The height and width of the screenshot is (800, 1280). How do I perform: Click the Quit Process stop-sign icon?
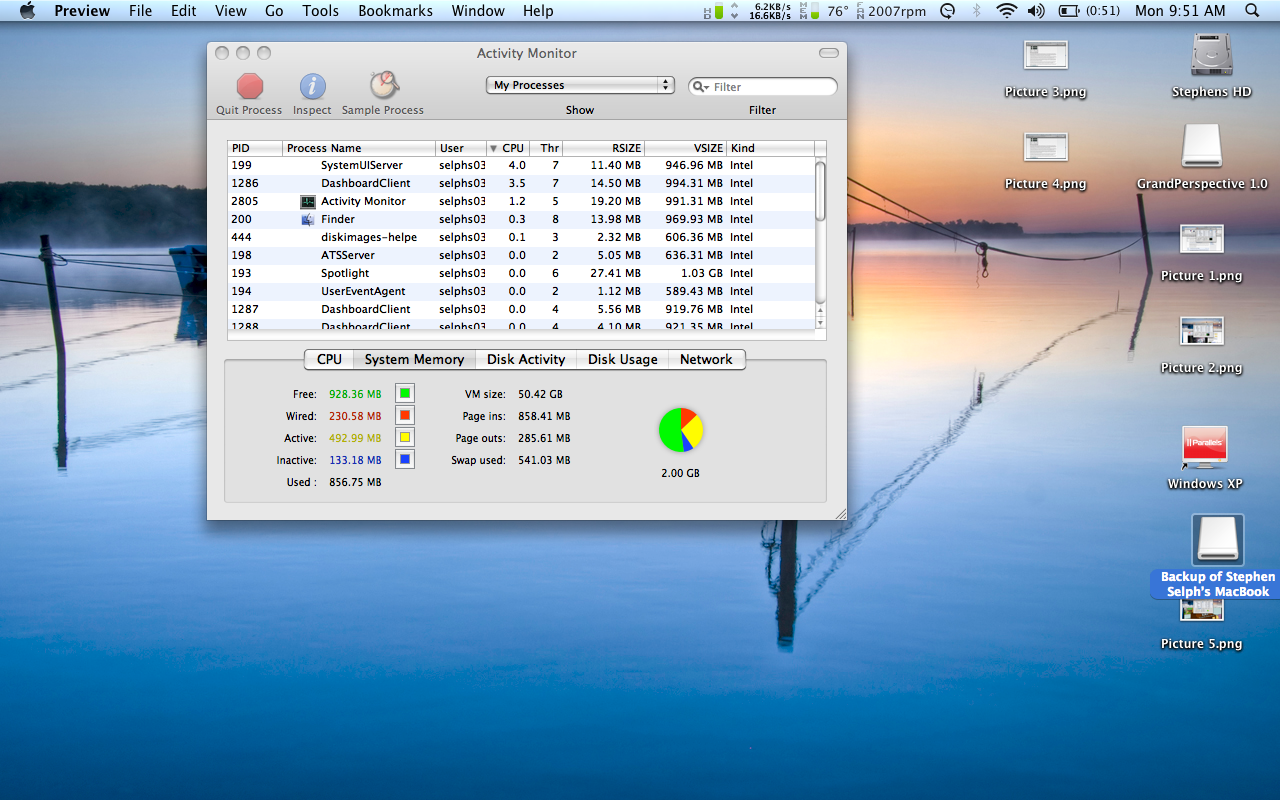coord(249,86)
